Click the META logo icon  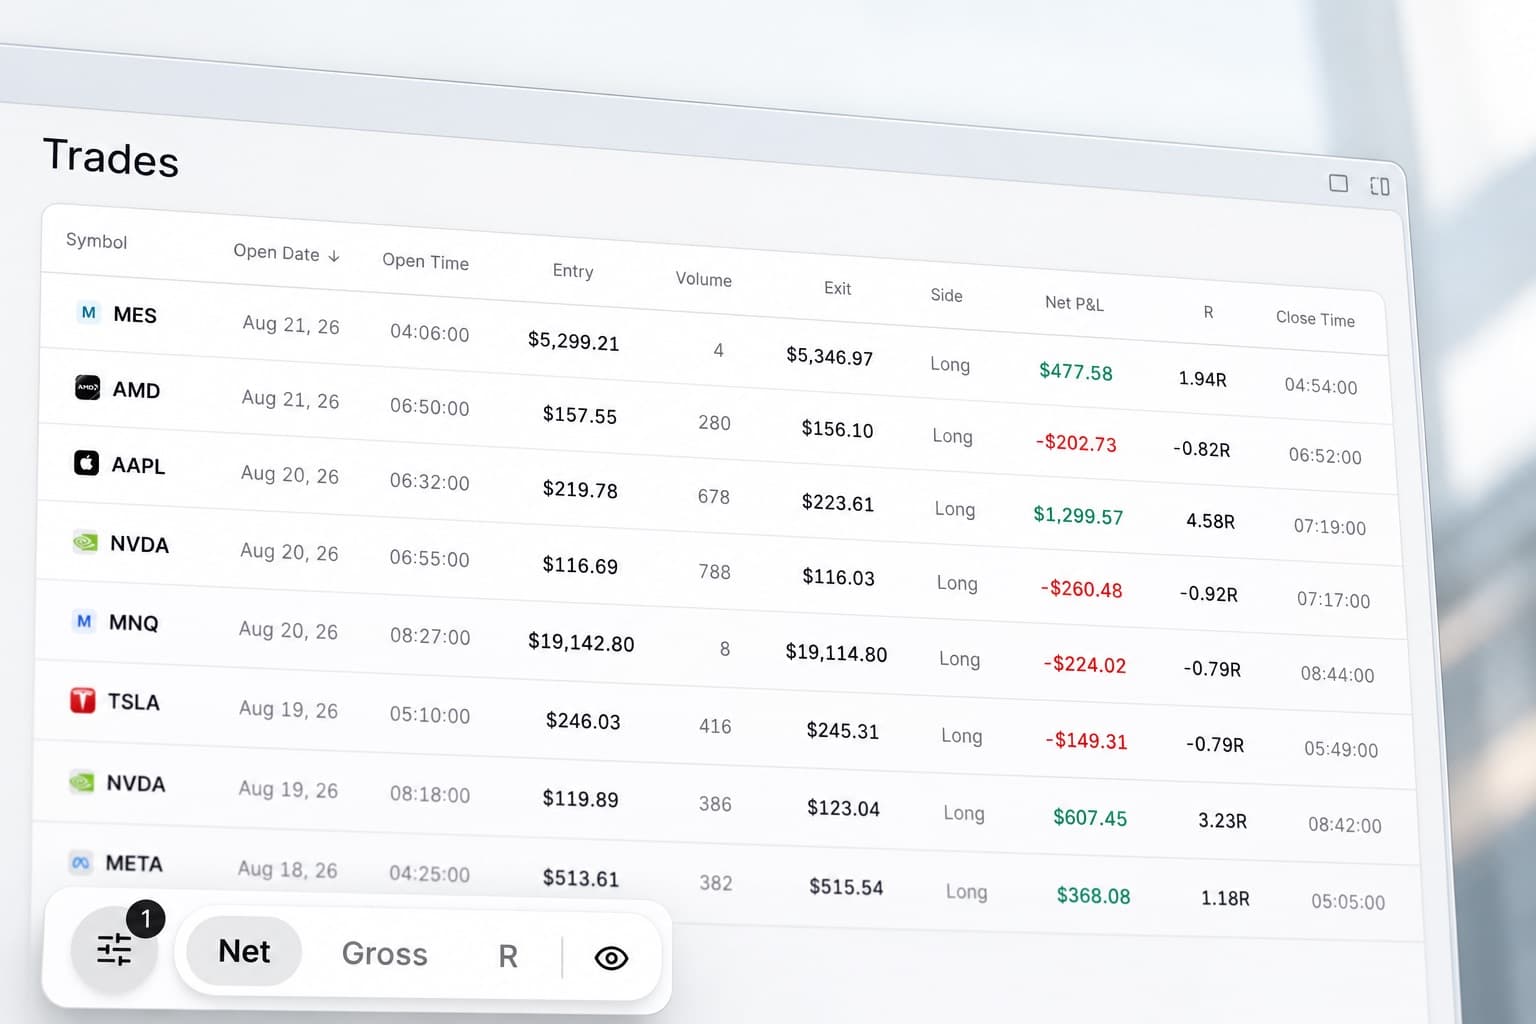pyautogui.click(x=80, y=862)
